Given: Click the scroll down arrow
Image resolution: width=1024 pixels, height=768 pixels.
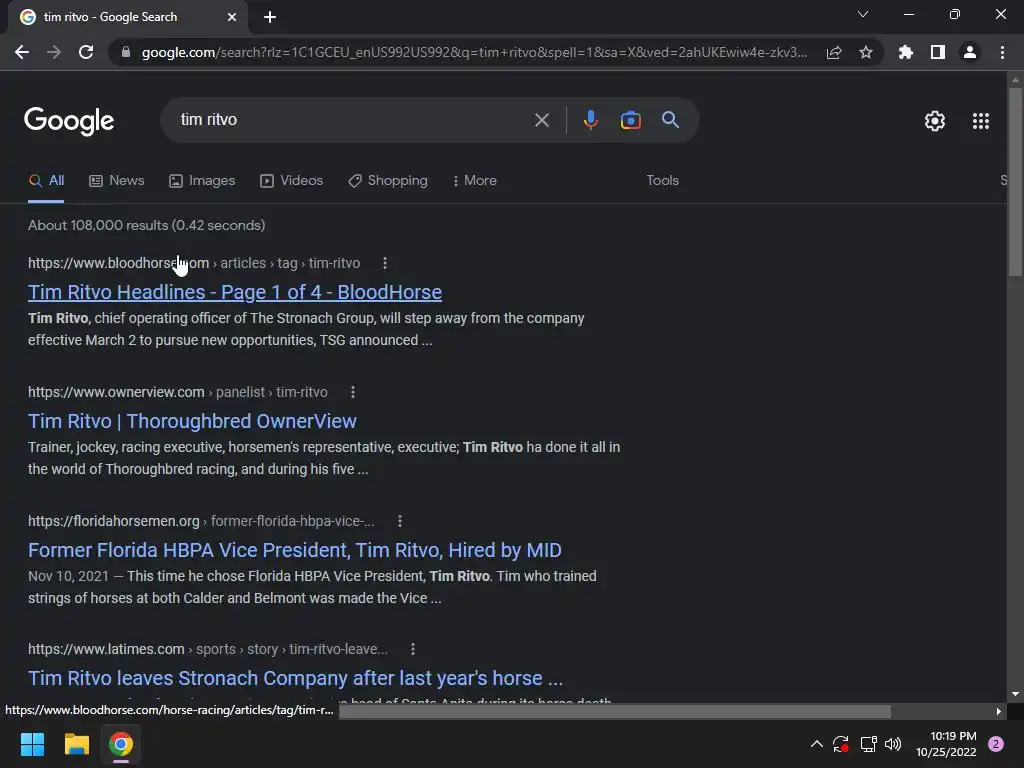Looking at the screenshot, I should [1014, 694].
